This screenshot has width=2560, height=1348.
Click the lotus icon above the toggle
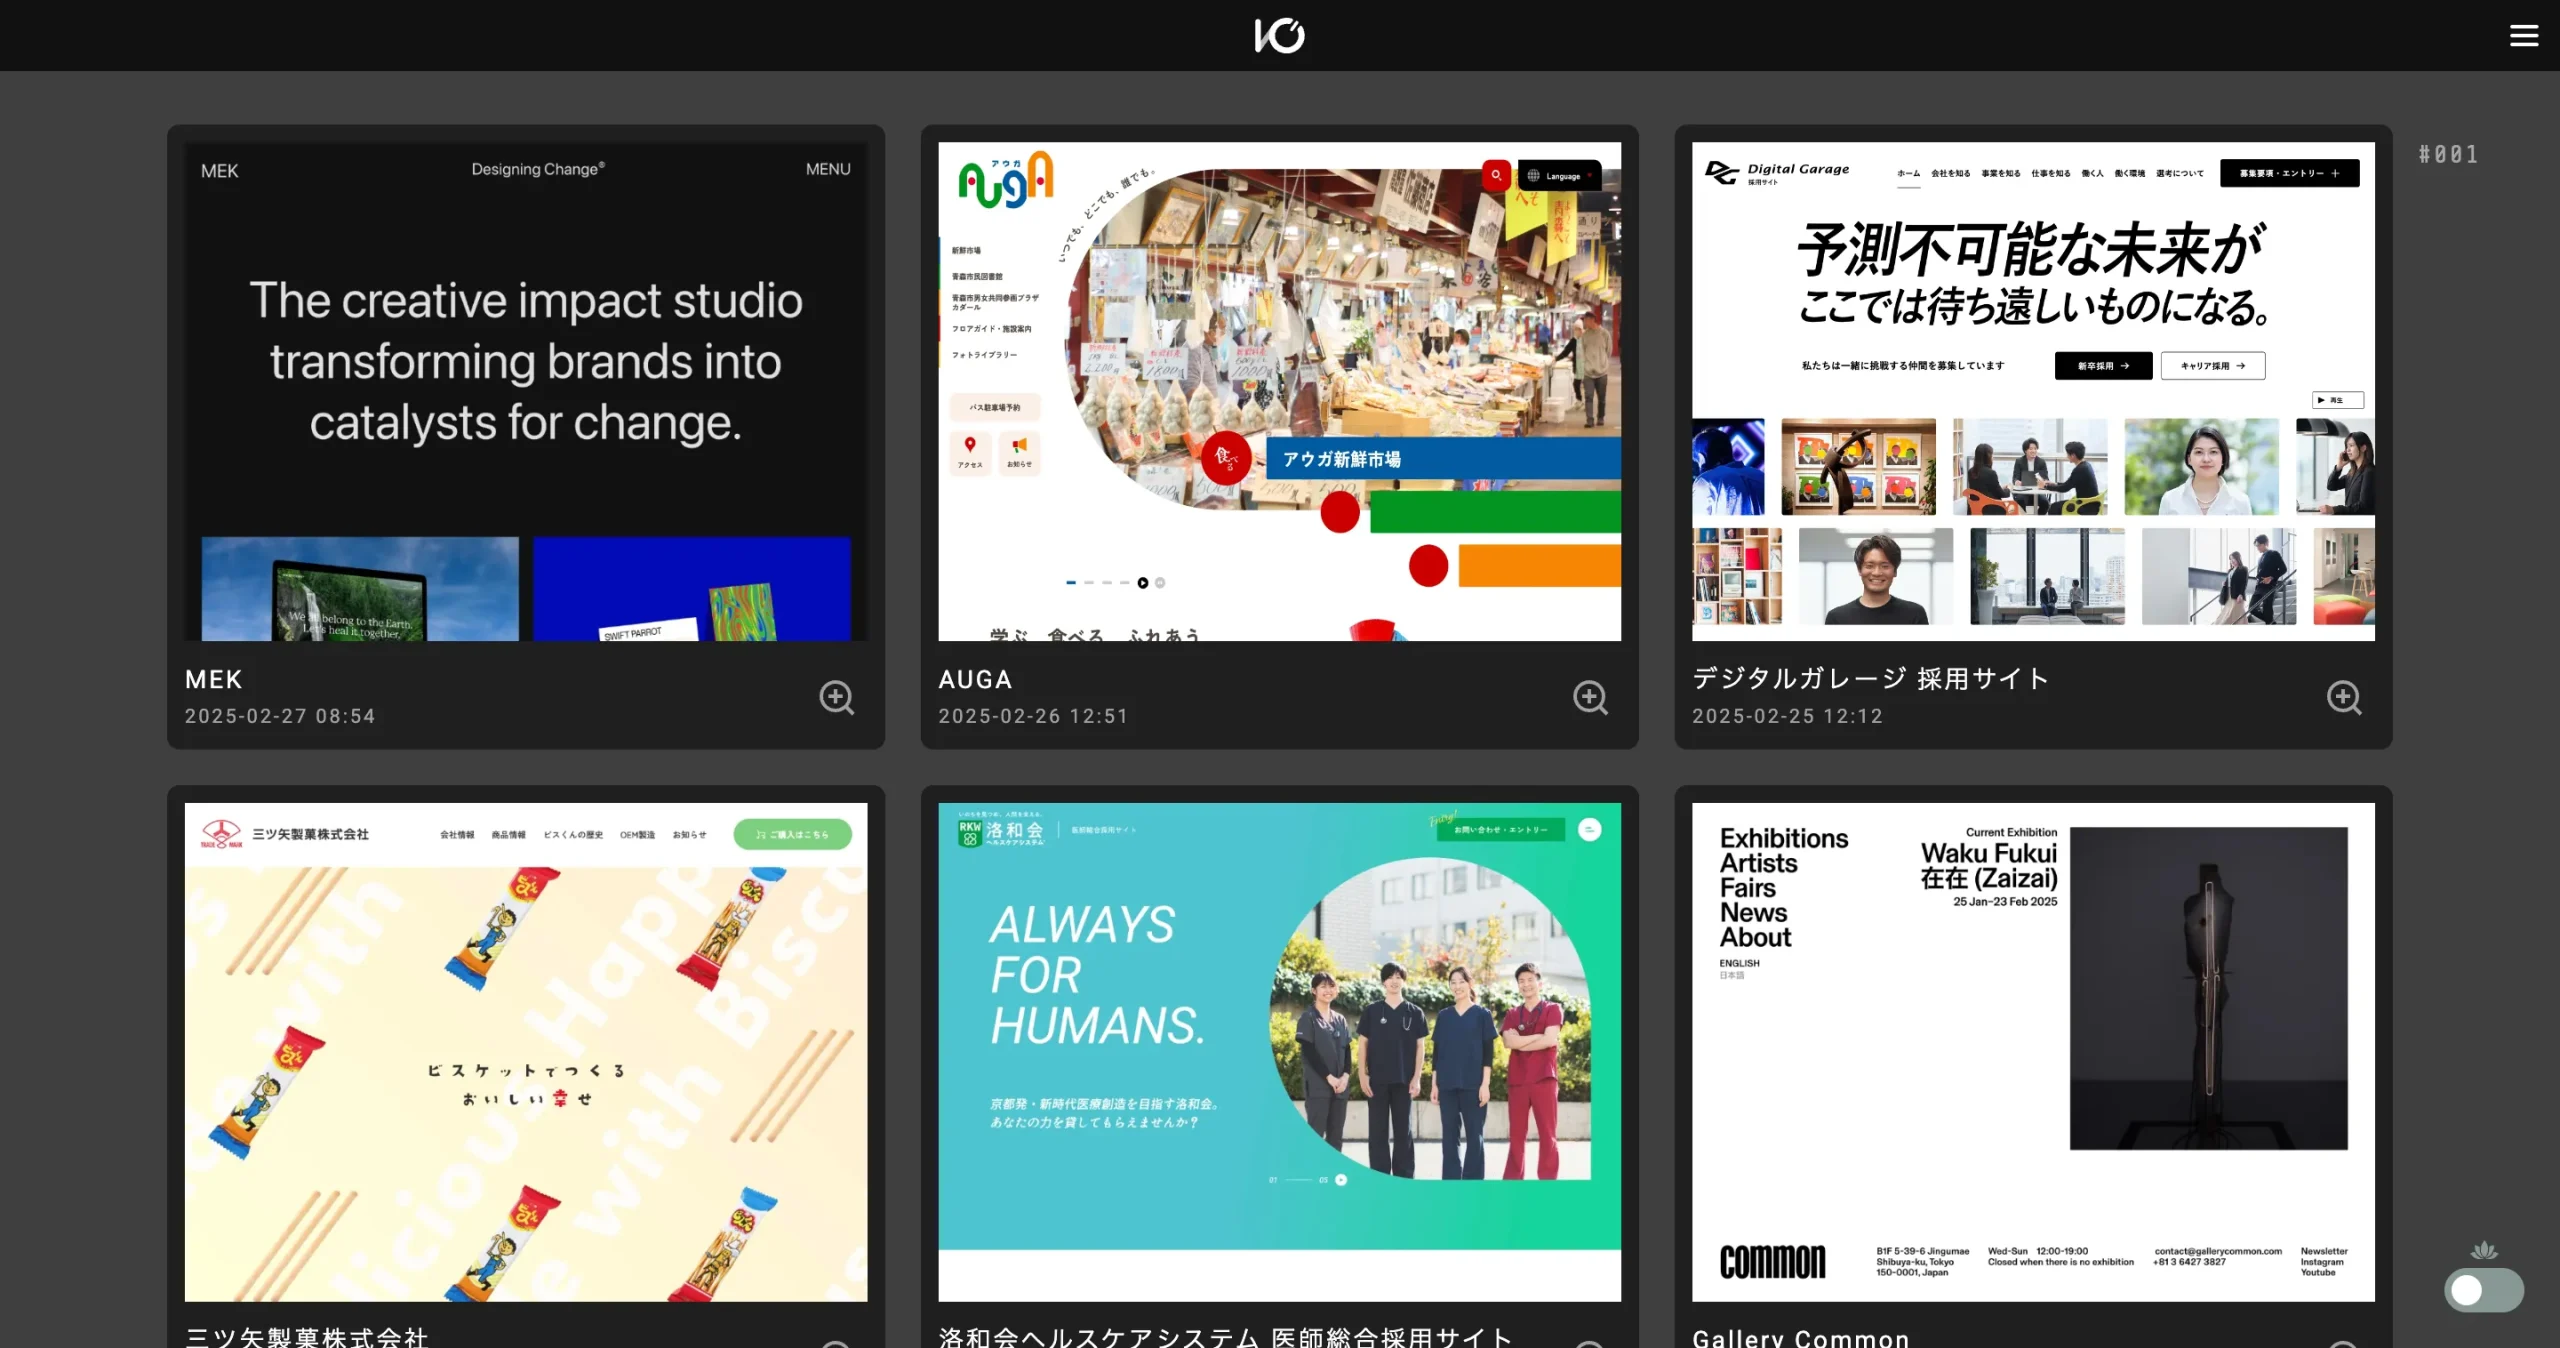click(2484, 1250)
